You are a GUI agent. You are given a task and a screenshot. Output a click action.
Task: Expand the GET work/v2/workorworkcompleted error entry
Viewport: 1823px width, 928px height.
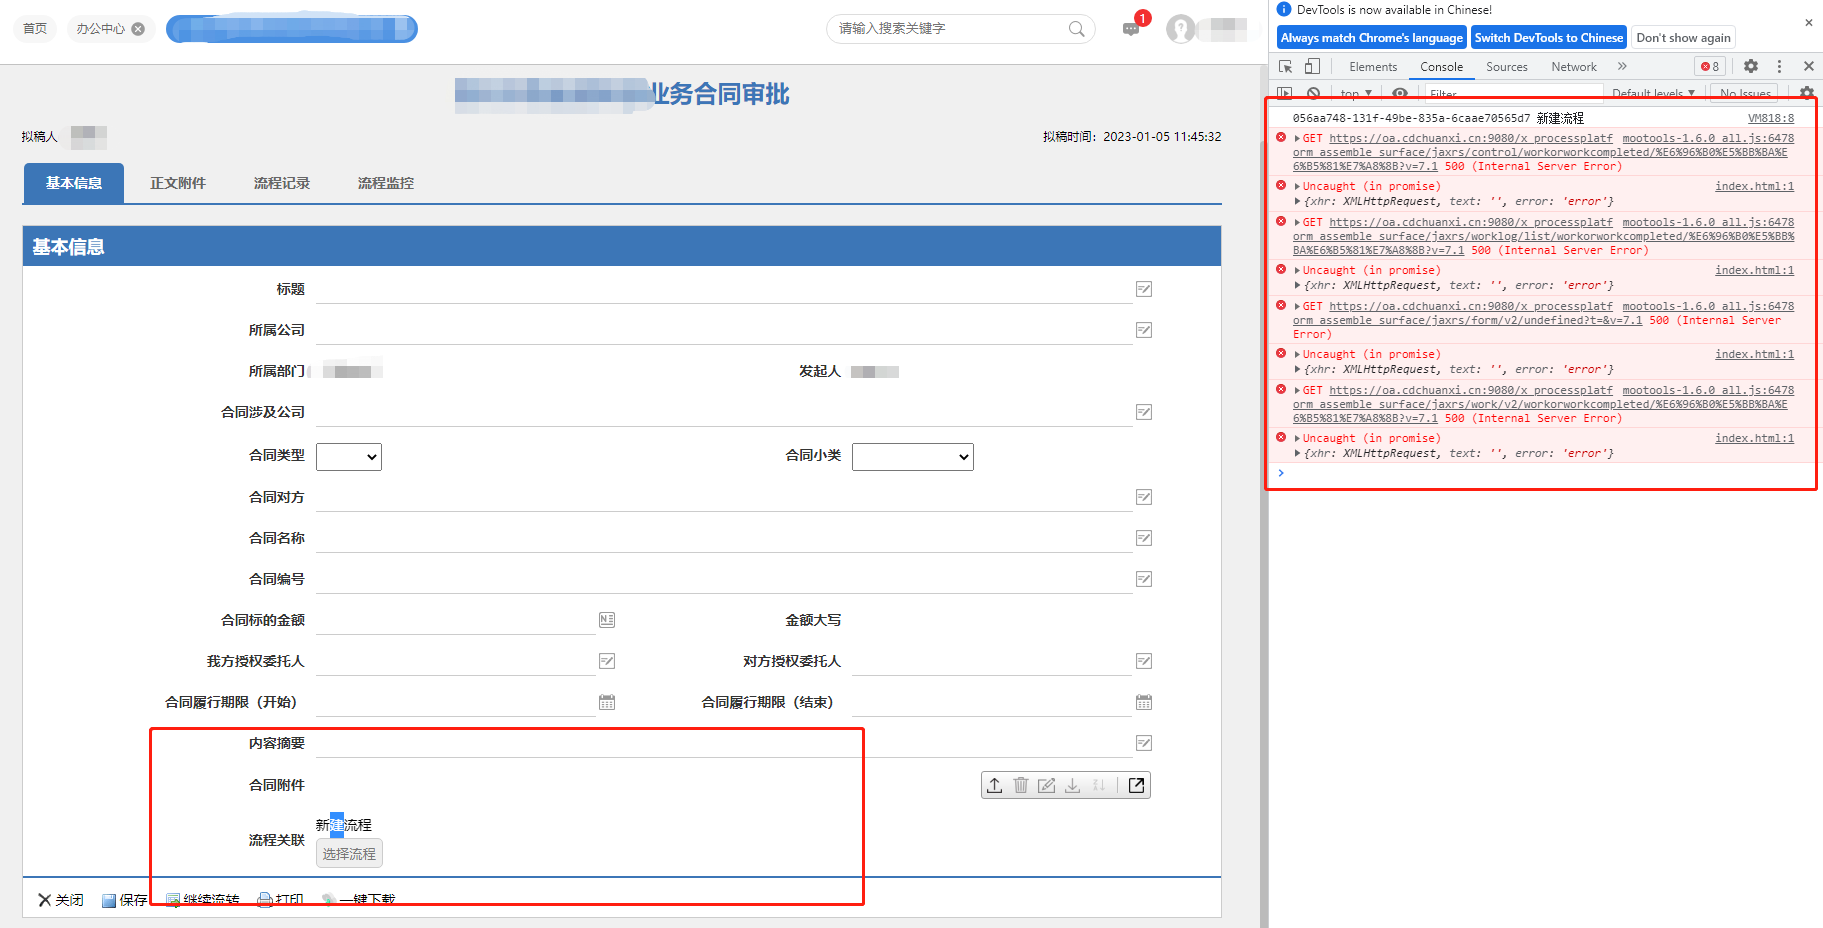point(1297,391)
